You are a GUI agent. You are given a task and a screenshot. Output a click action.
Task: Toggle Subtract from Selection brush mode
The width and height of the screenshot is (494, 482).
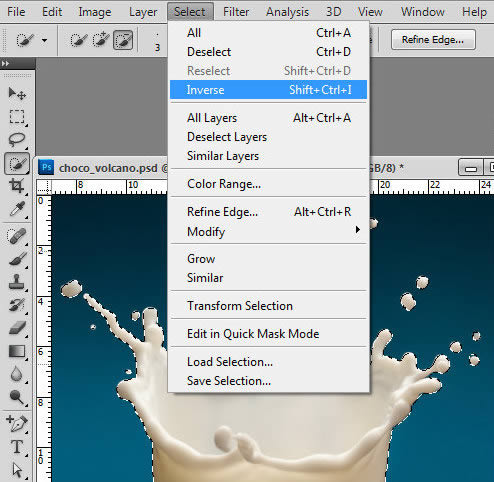123,40
